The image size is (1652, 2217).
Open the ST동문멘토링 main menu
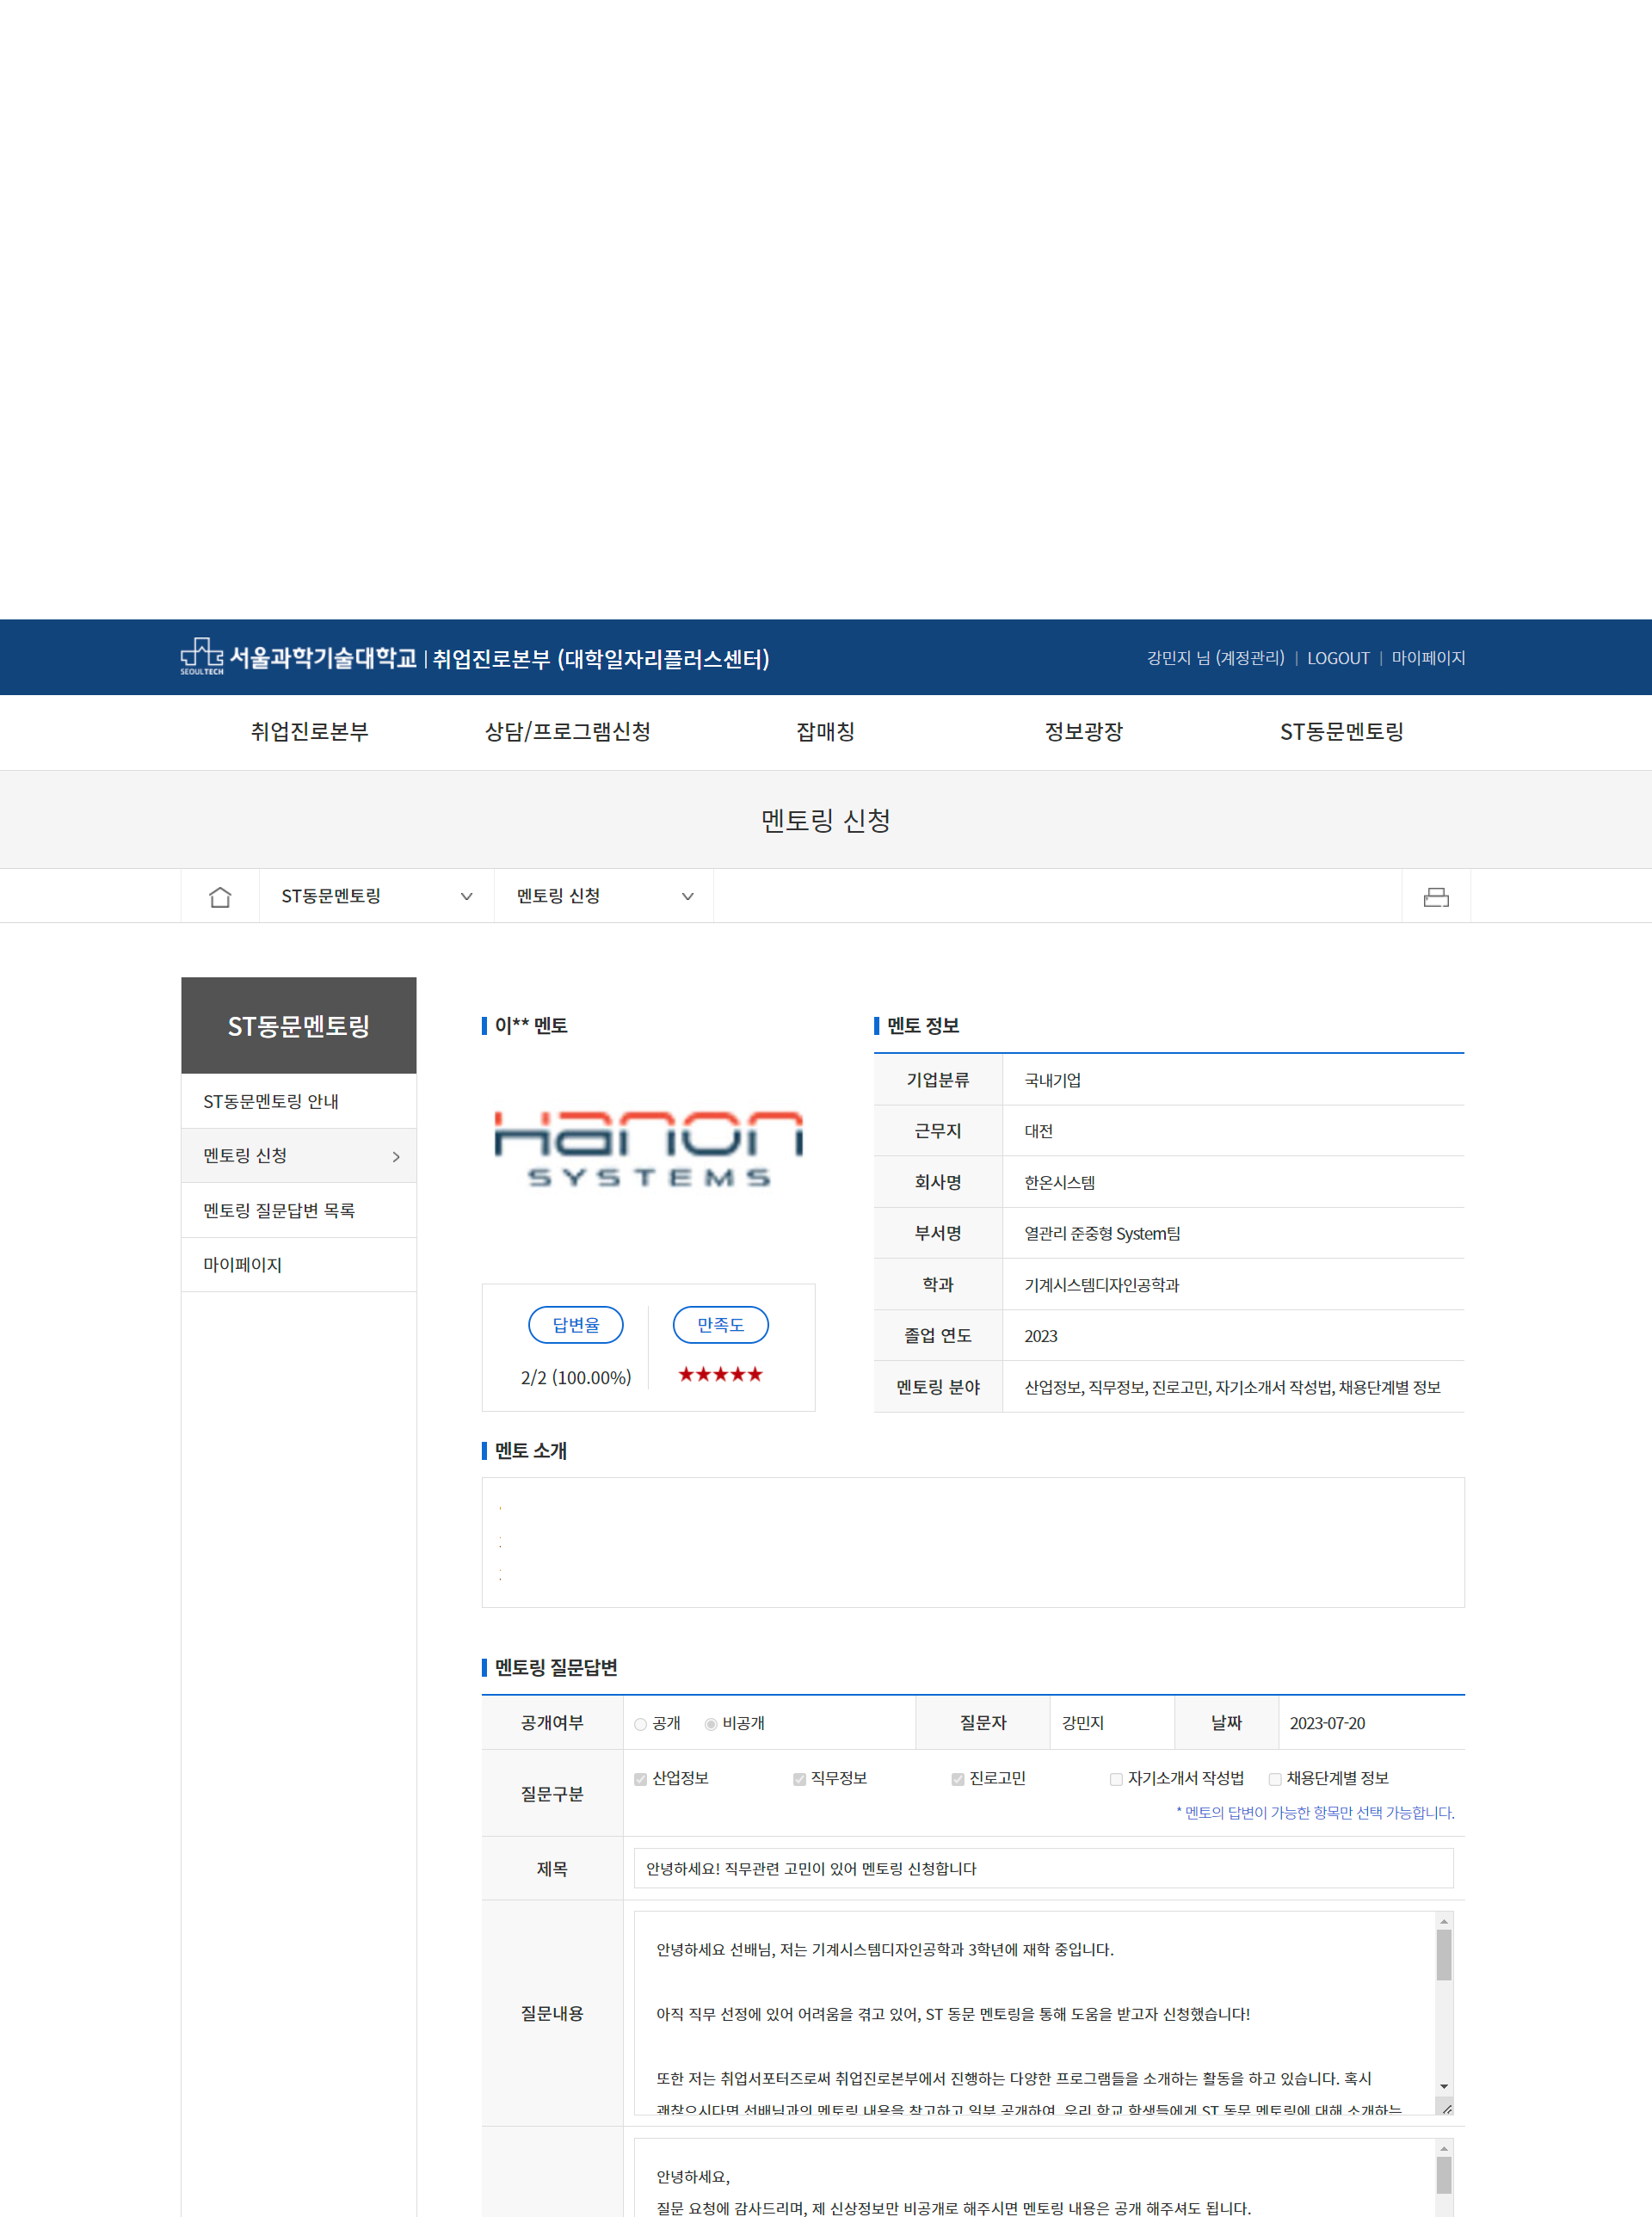point(1342,732)
